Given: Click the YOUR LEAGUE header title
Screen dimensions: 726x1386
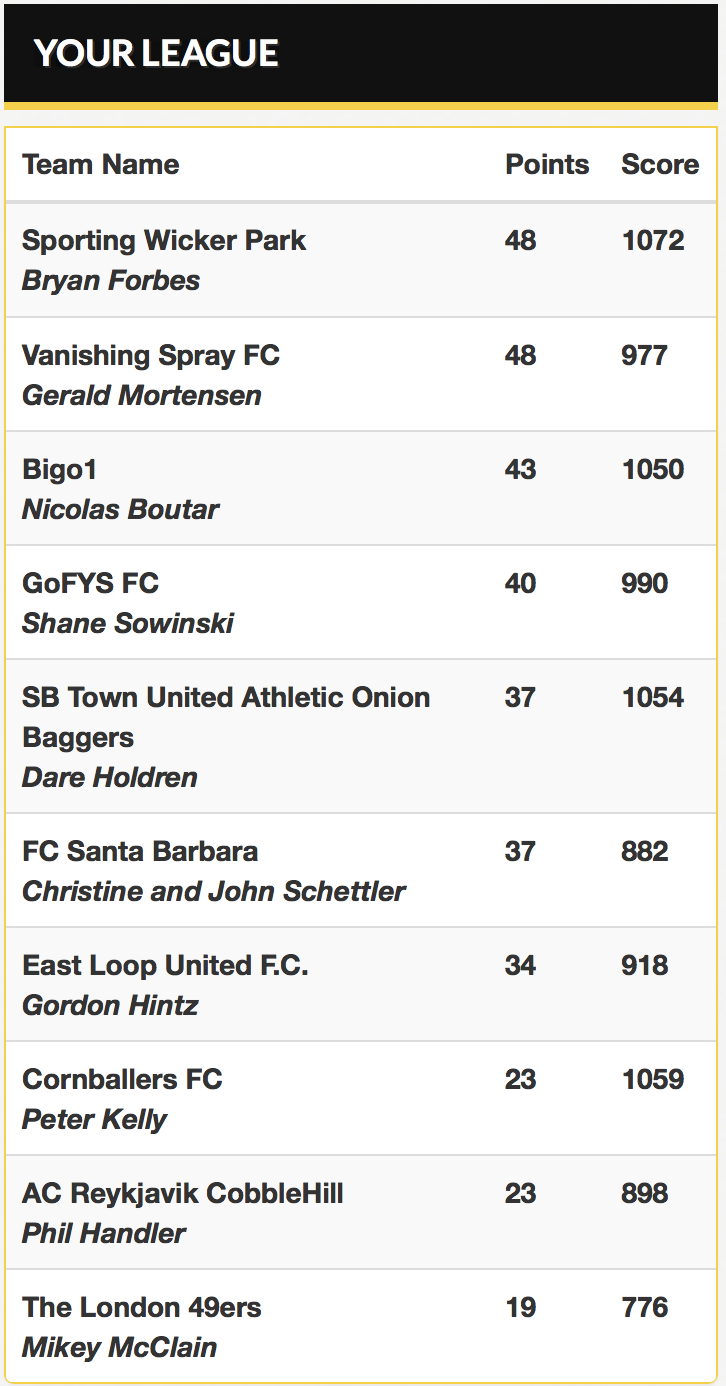Looking at the screenshot, I should [x=156, y=53].
